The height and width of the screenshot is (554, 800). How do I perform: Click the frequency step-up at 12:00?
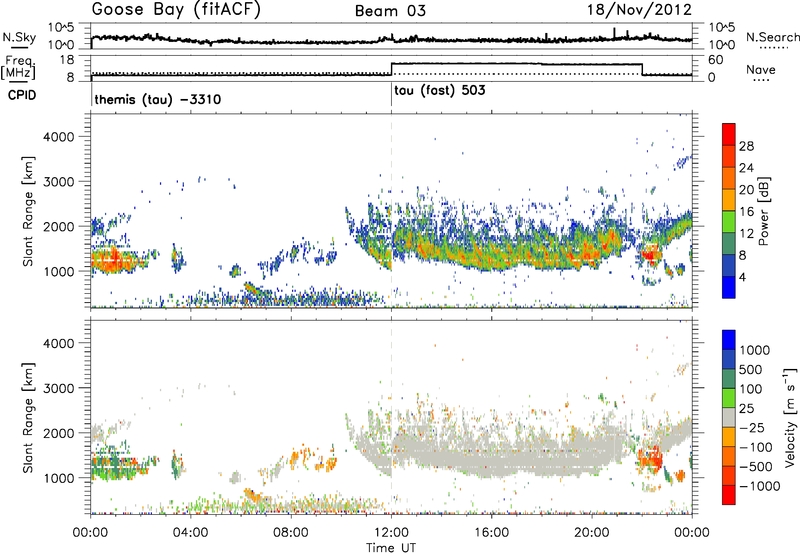pyautogui.click(x=391, y=69)
